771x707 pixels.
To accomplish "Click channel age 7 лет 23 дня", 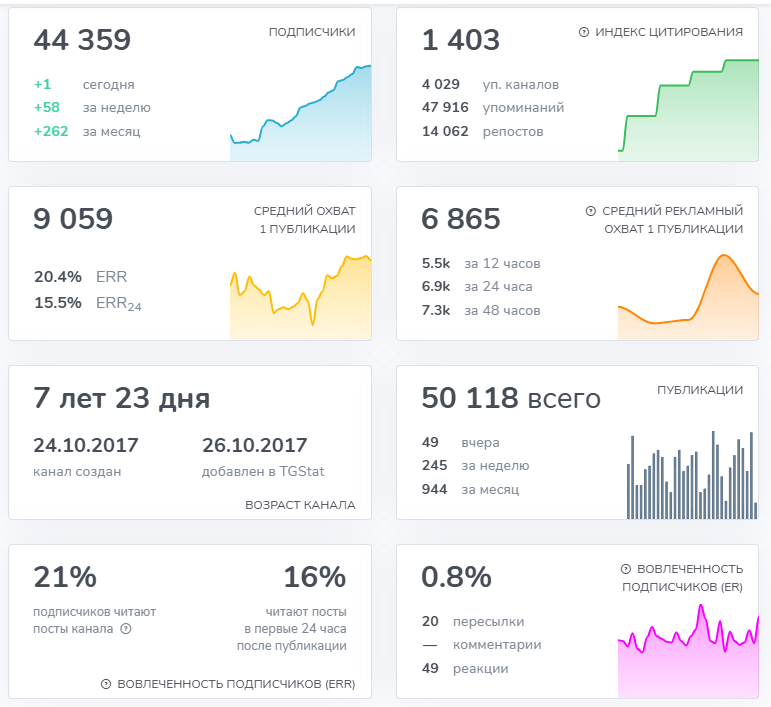I will pos(121,398).
